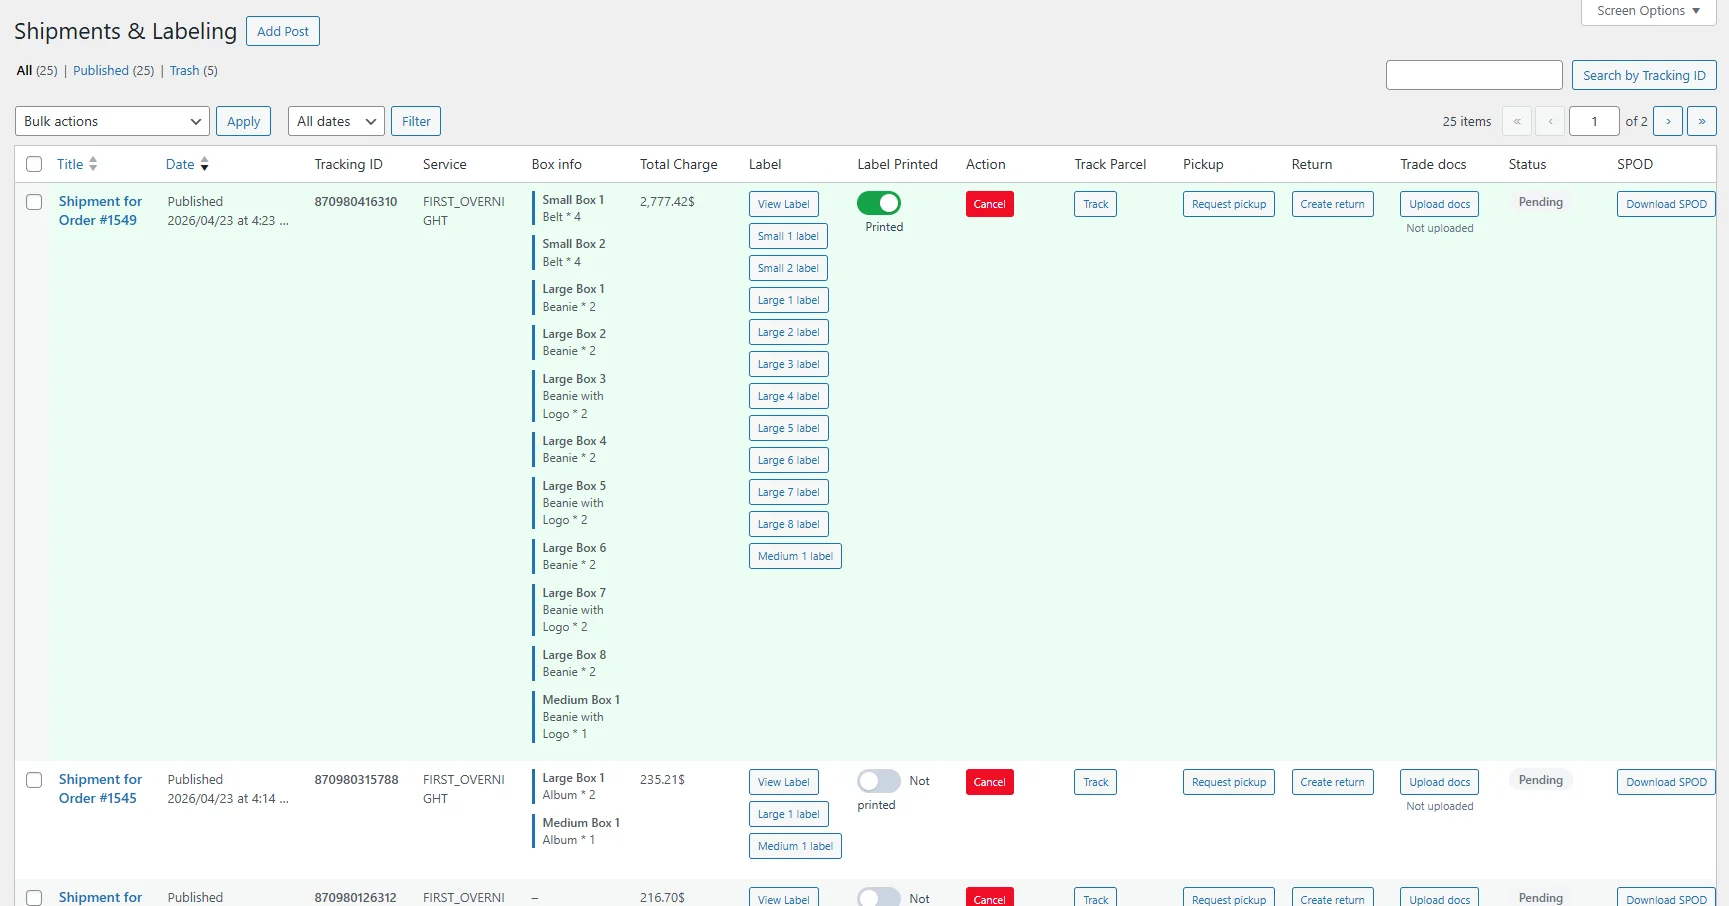Click total charge 235.21$
1729x906 pixels.
662,780
